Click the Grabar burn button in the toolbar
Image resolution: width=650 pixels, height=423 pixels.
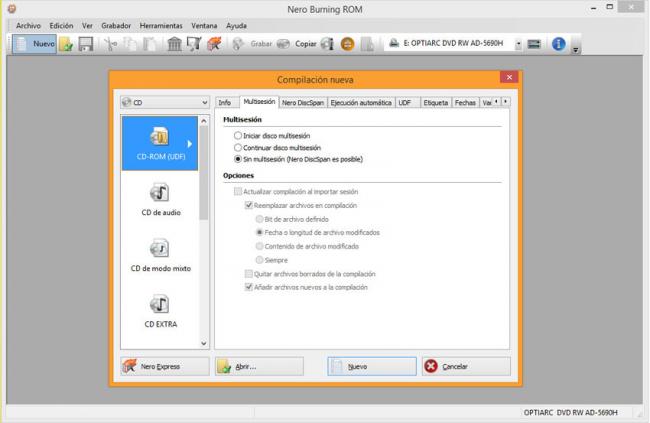[252, 44]
